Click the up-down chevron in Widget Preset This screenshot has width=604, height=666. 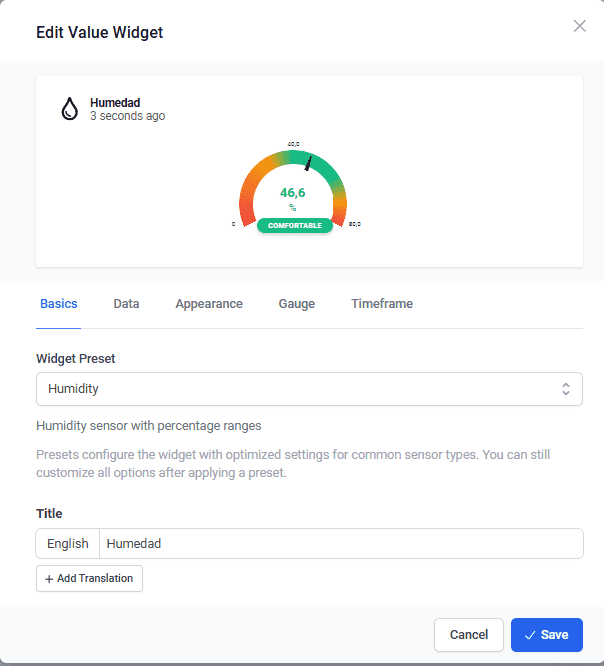[x=566, y=389]
